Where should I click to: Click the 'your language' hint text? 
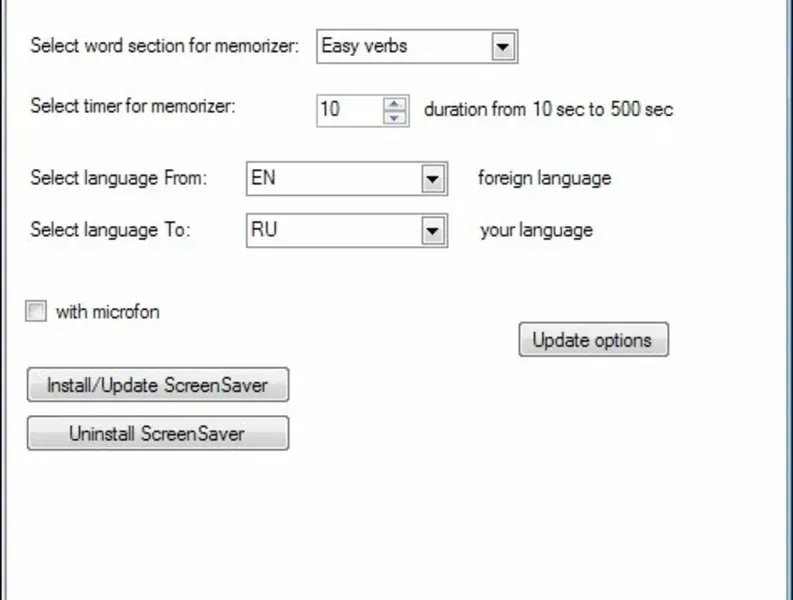point(536,230)
